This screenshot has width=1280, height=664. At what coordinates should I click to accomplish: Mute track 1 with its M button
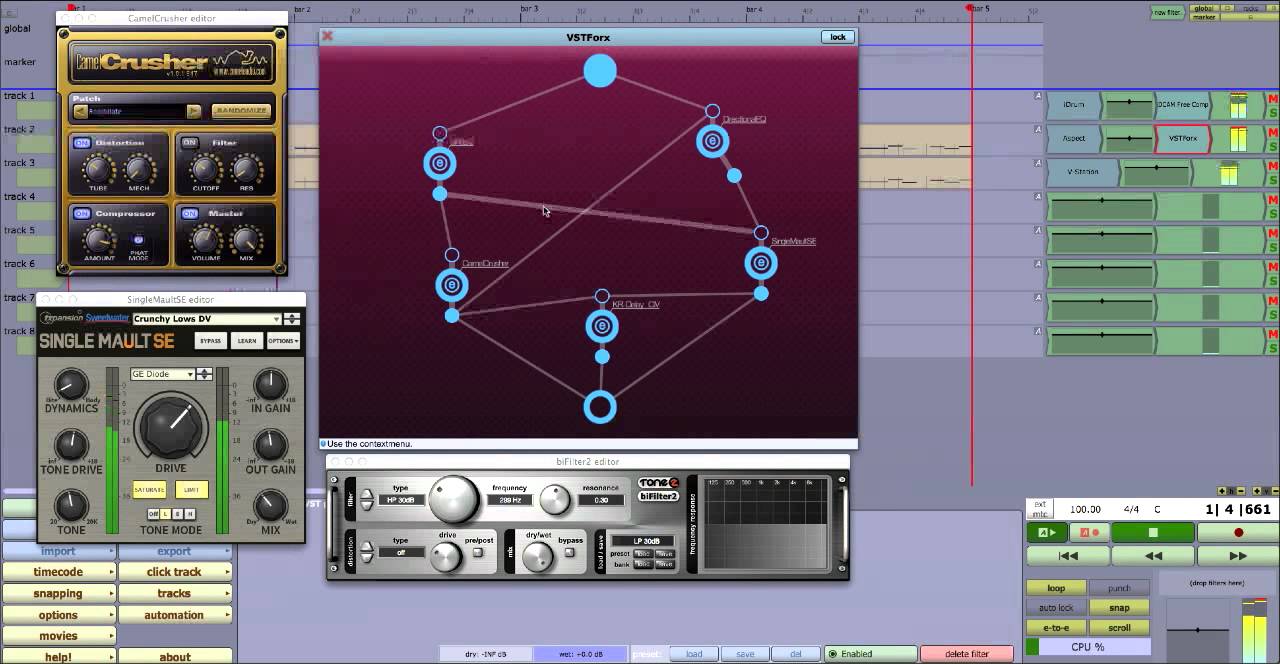(1273, 99)
